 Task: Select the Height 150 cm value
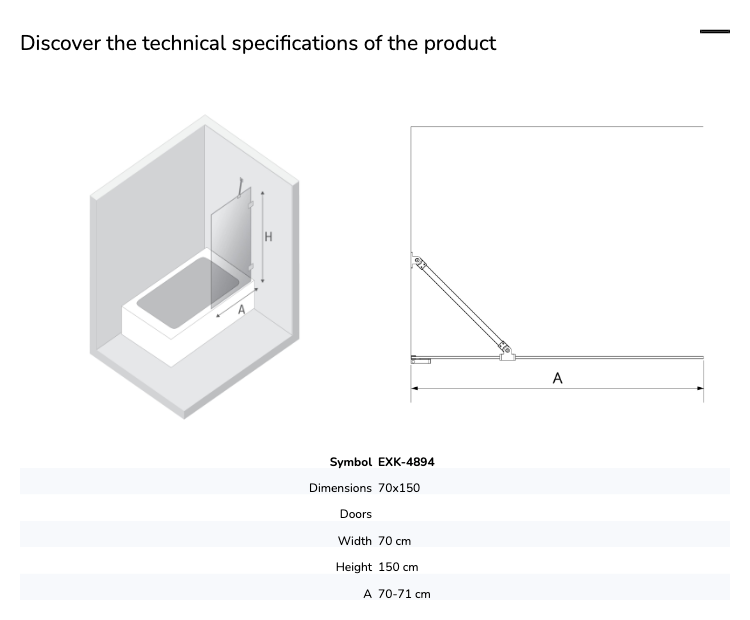(398, 567)
